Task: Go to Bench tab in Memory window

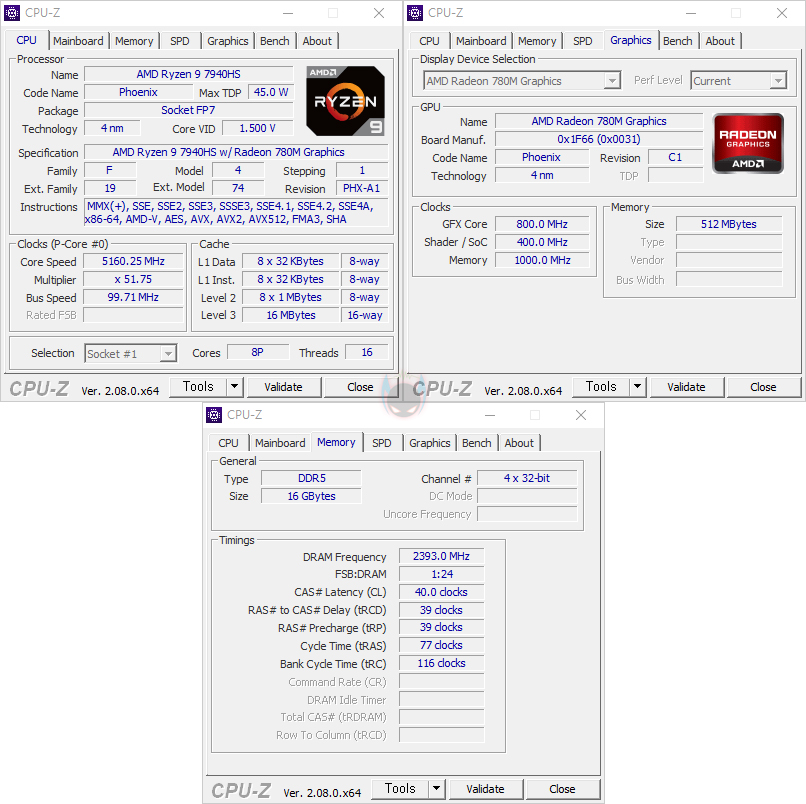Action: (477, 443)
